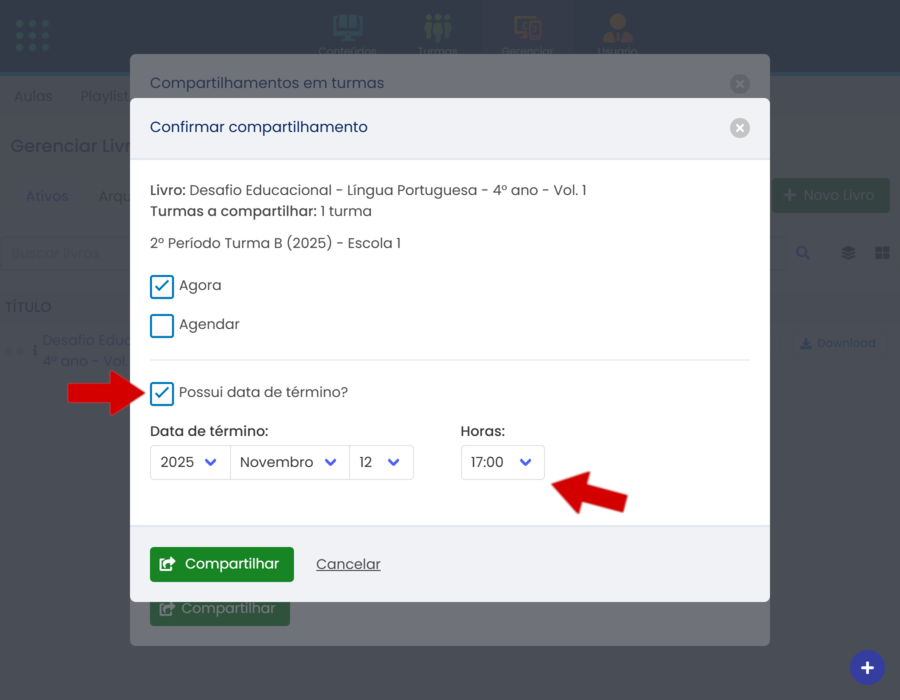Switch to the Aulas tab

coord(33,96)
